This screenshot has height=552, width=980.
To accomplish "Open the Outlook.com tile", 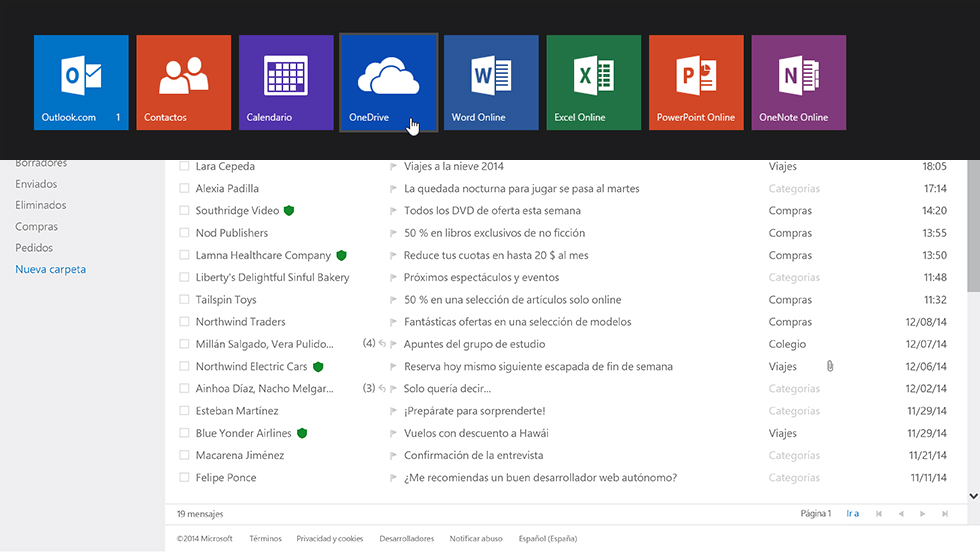I will pos(81,83).
